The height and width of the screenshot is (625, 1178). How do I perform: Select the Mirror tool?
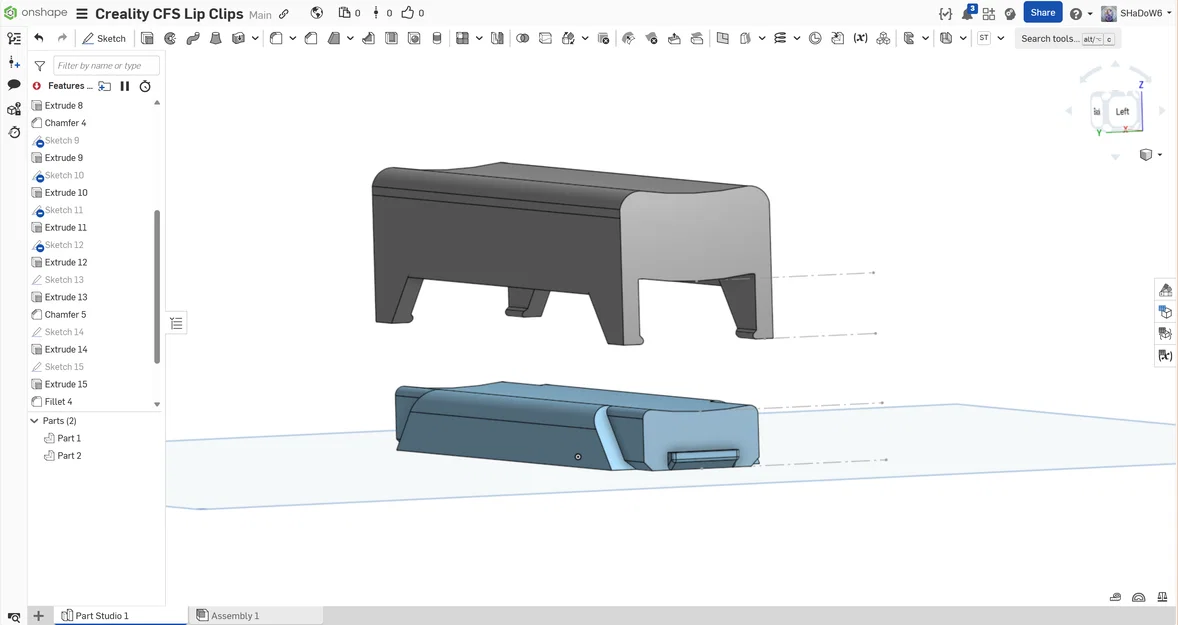click(x=497, y=38)
